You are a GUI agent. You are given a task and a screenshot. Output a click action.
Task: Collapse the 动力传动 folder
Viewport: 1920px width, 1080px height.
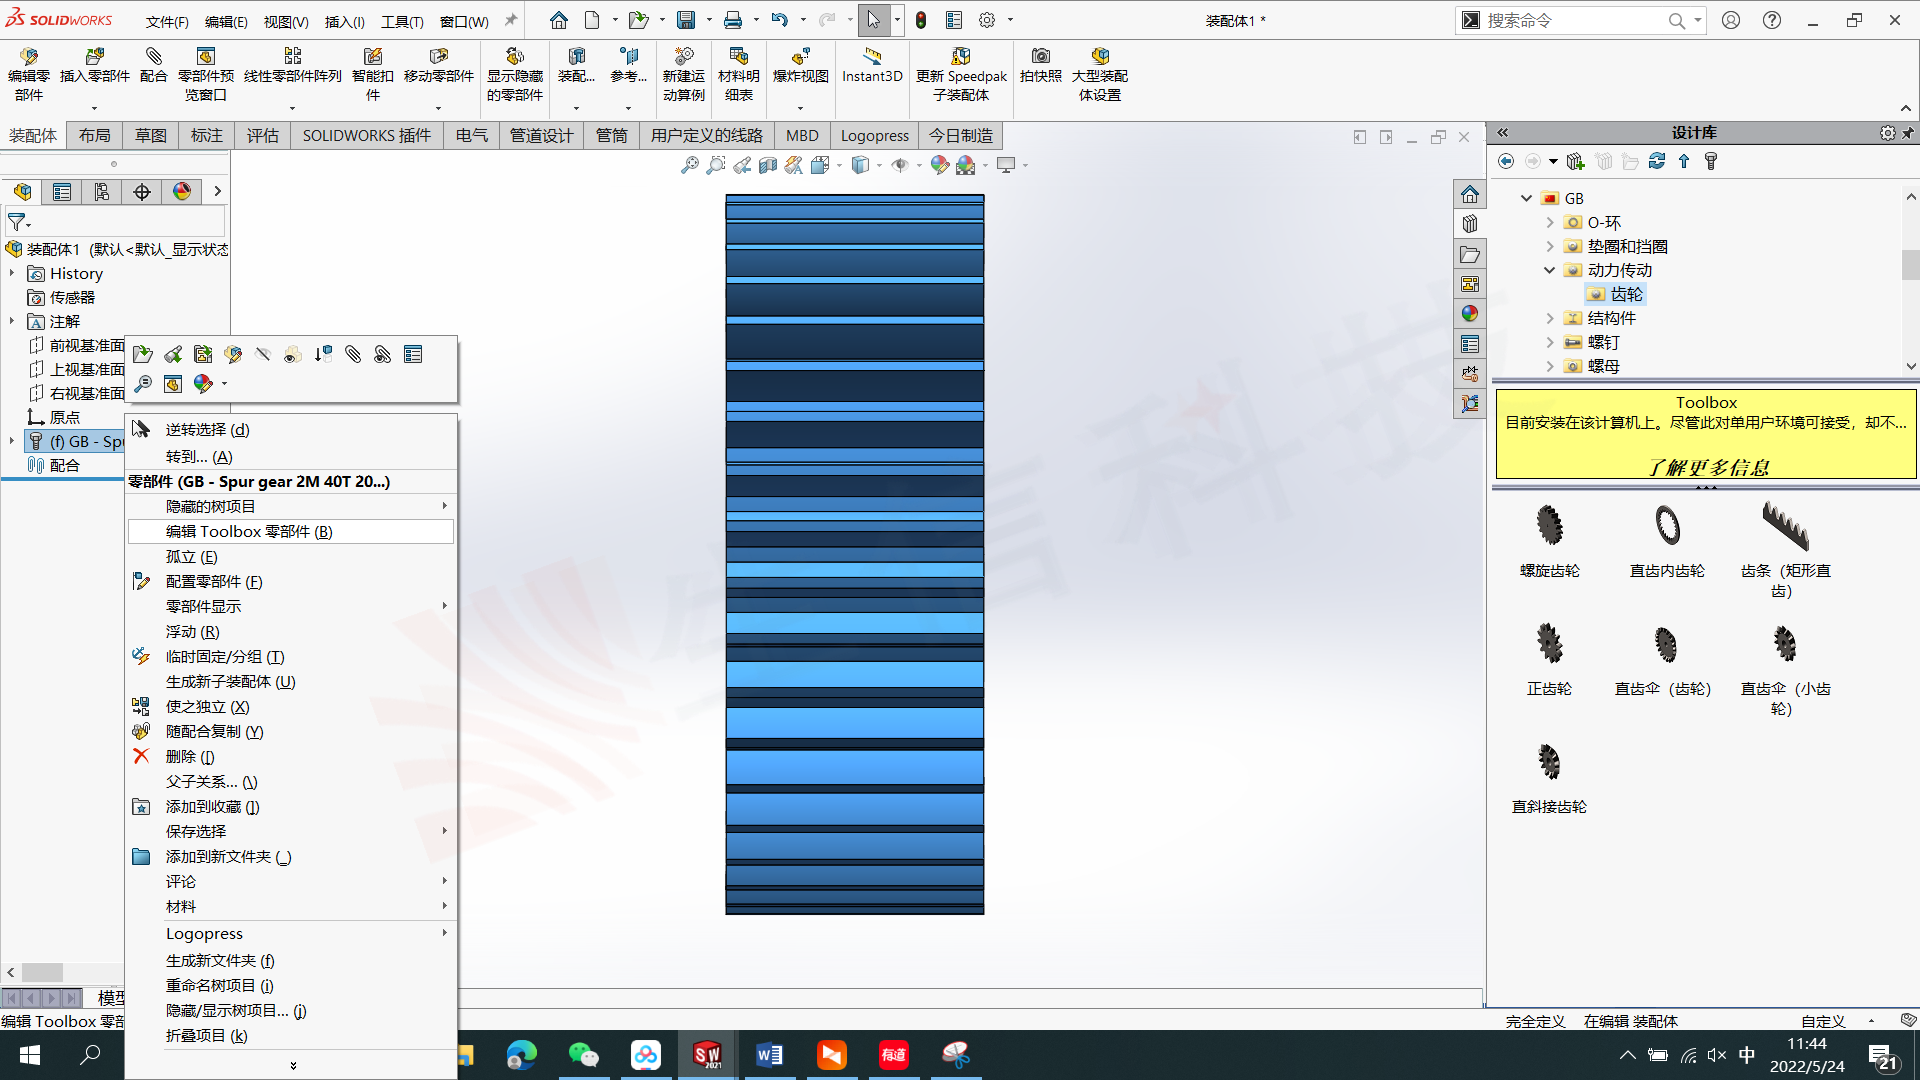coord(1550,270)
